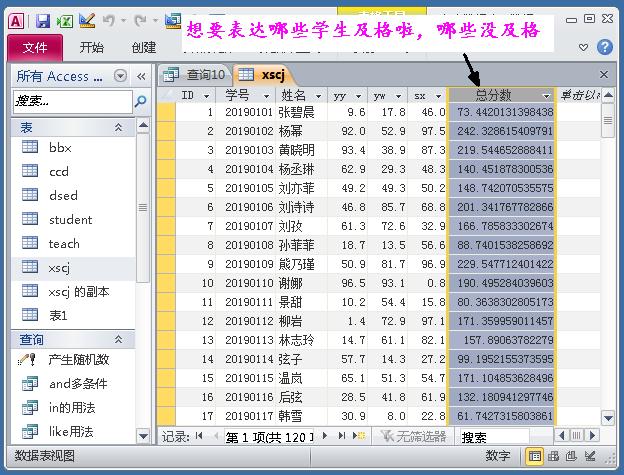Screen dimensions: 624x475
Task: Go to the previous record
Action: point(216,436)
